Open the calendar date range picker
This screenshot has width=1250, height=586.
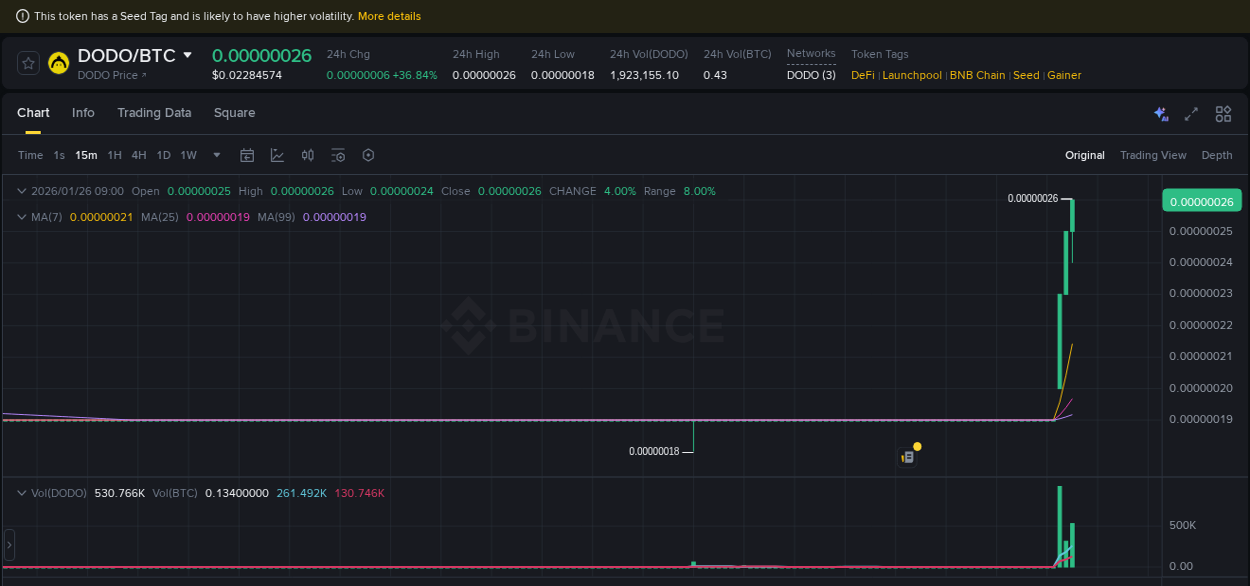[247, 155]
